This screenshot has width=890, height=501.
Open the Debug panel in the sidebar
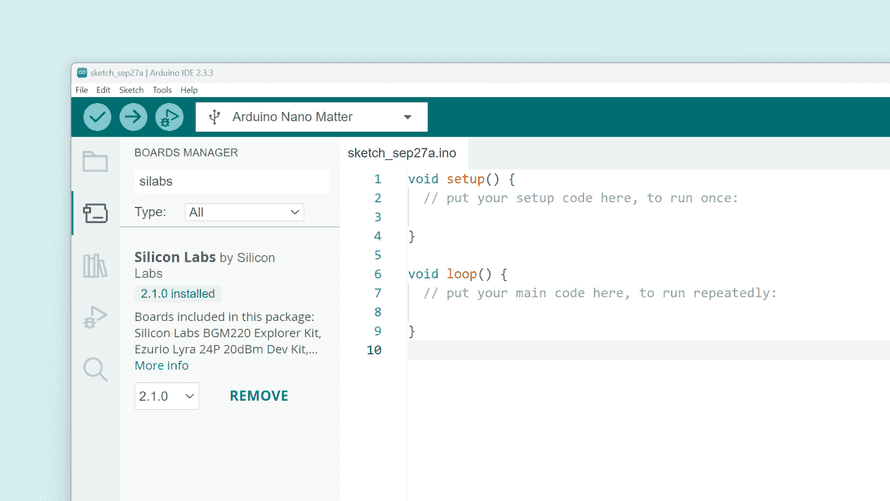point(95,317)
